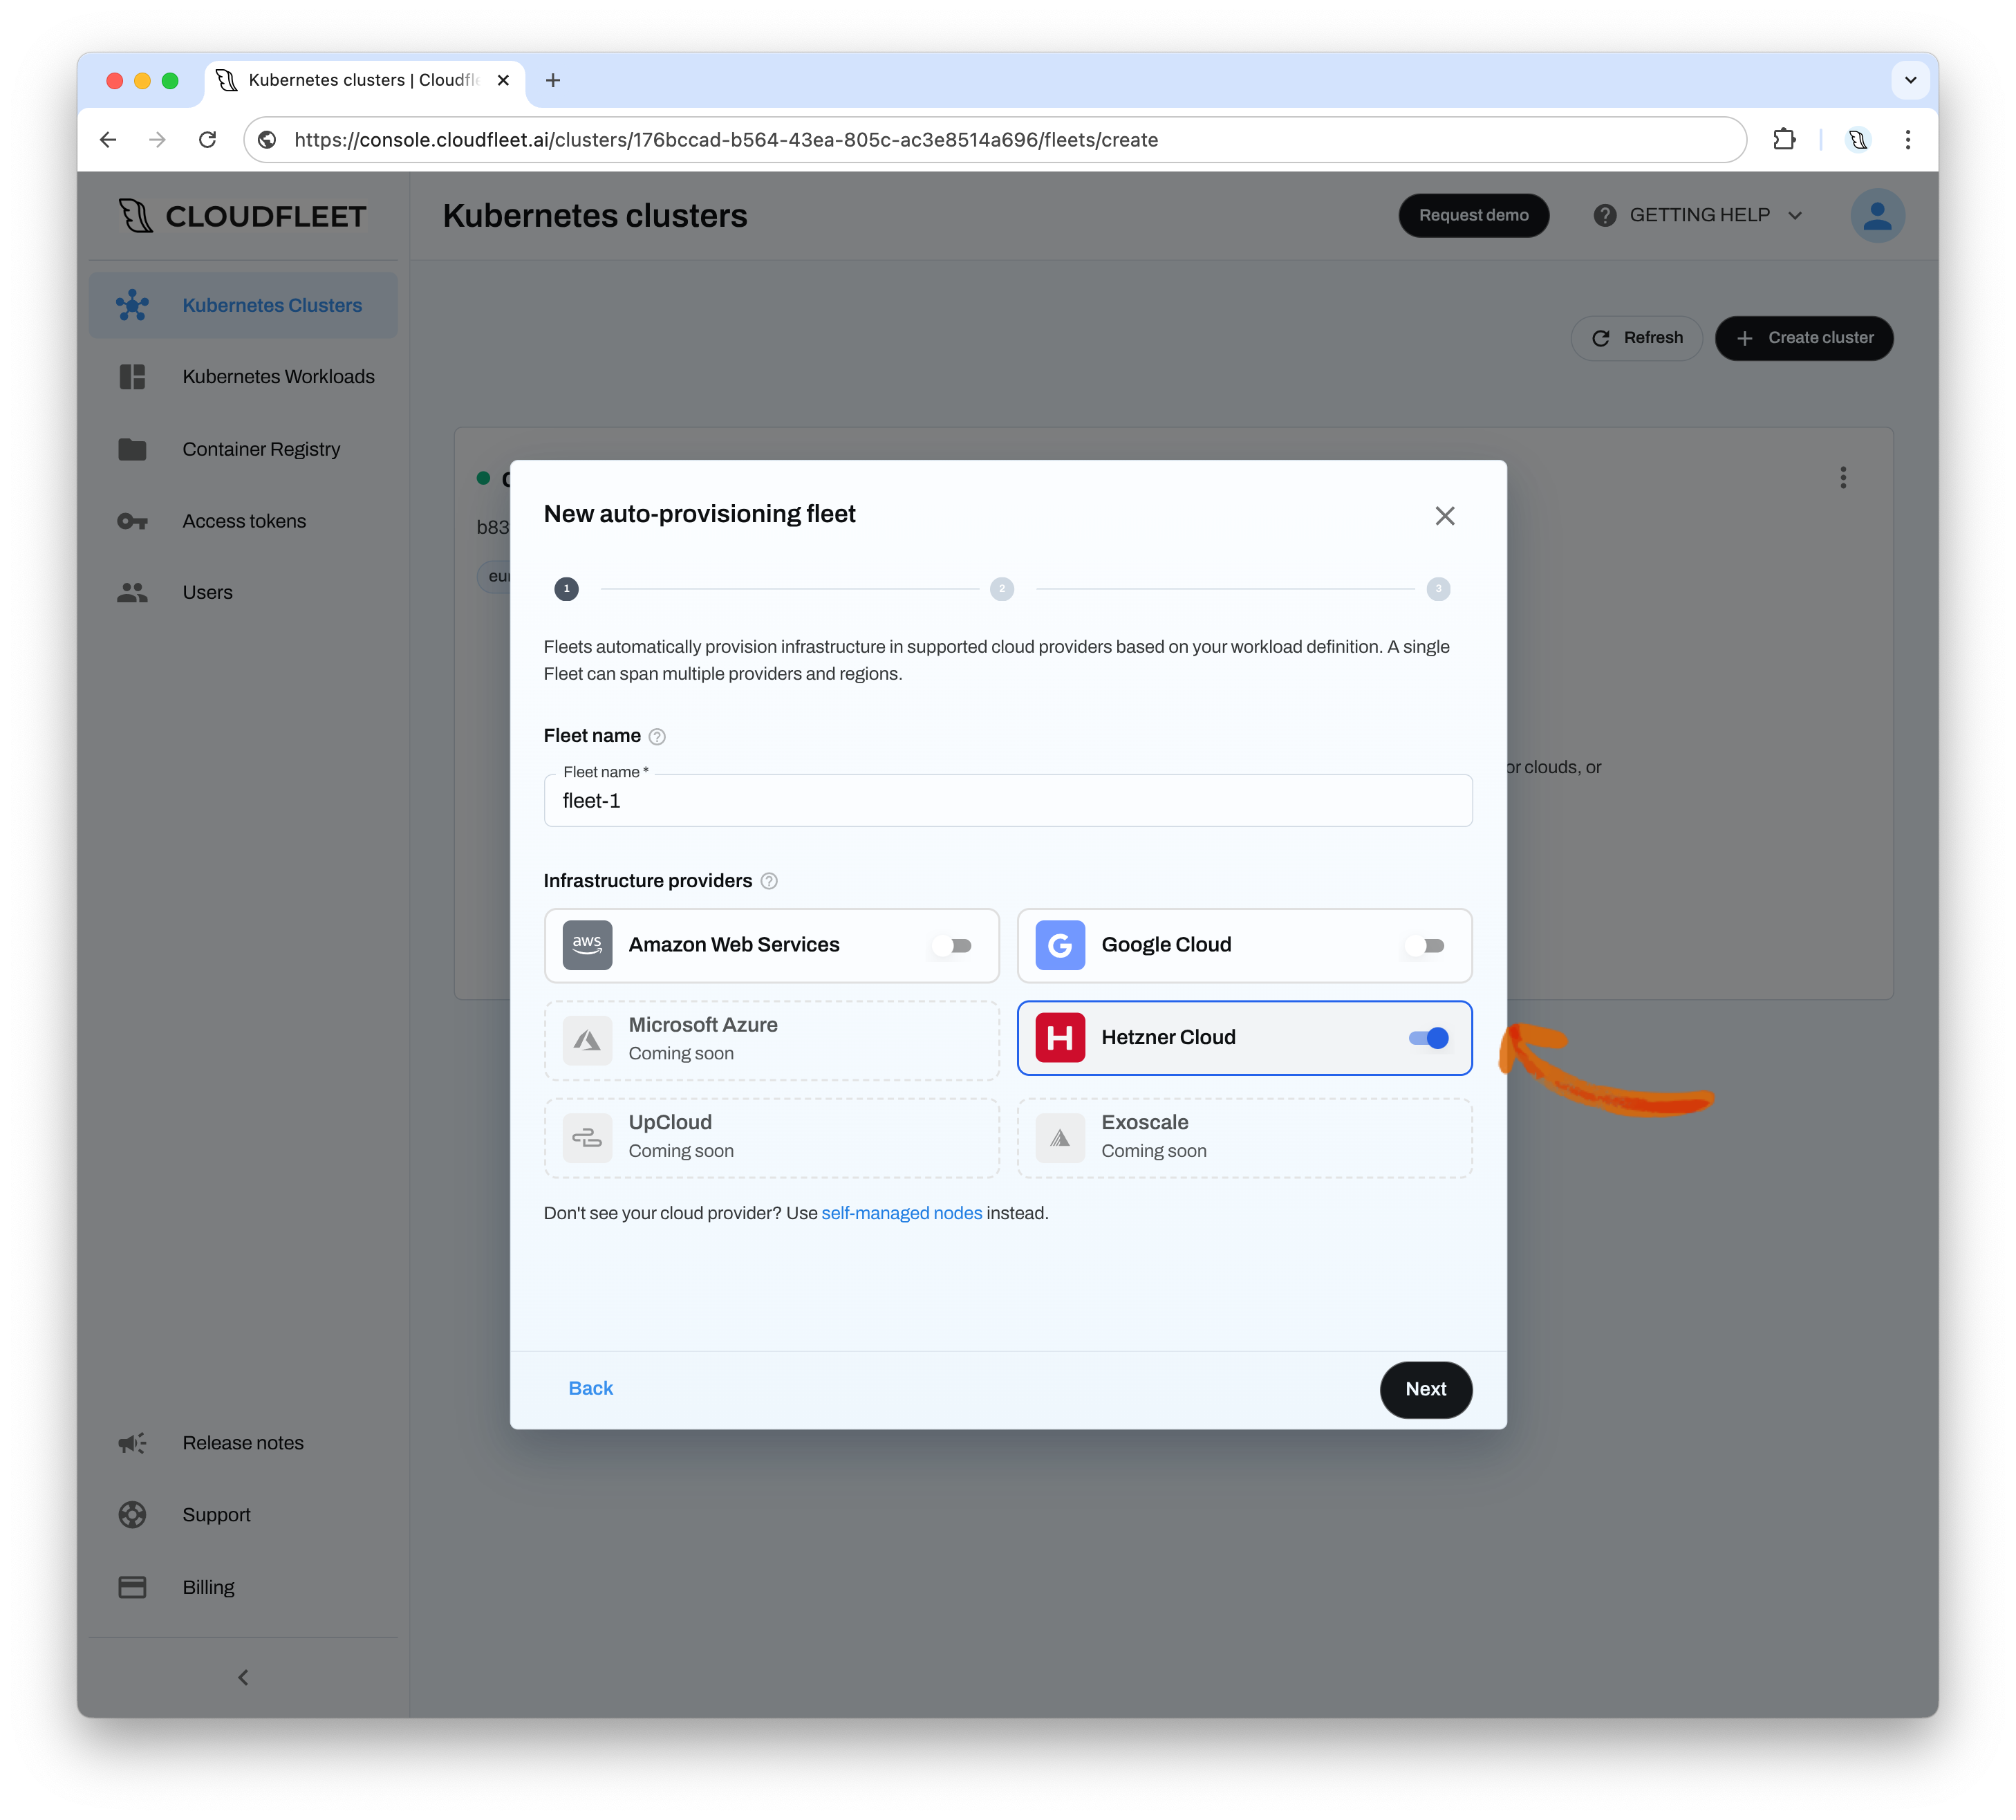Open Access tokens in the sidebar
Viewport: 2016px width, 1820px height.
[x=243, y=521]
